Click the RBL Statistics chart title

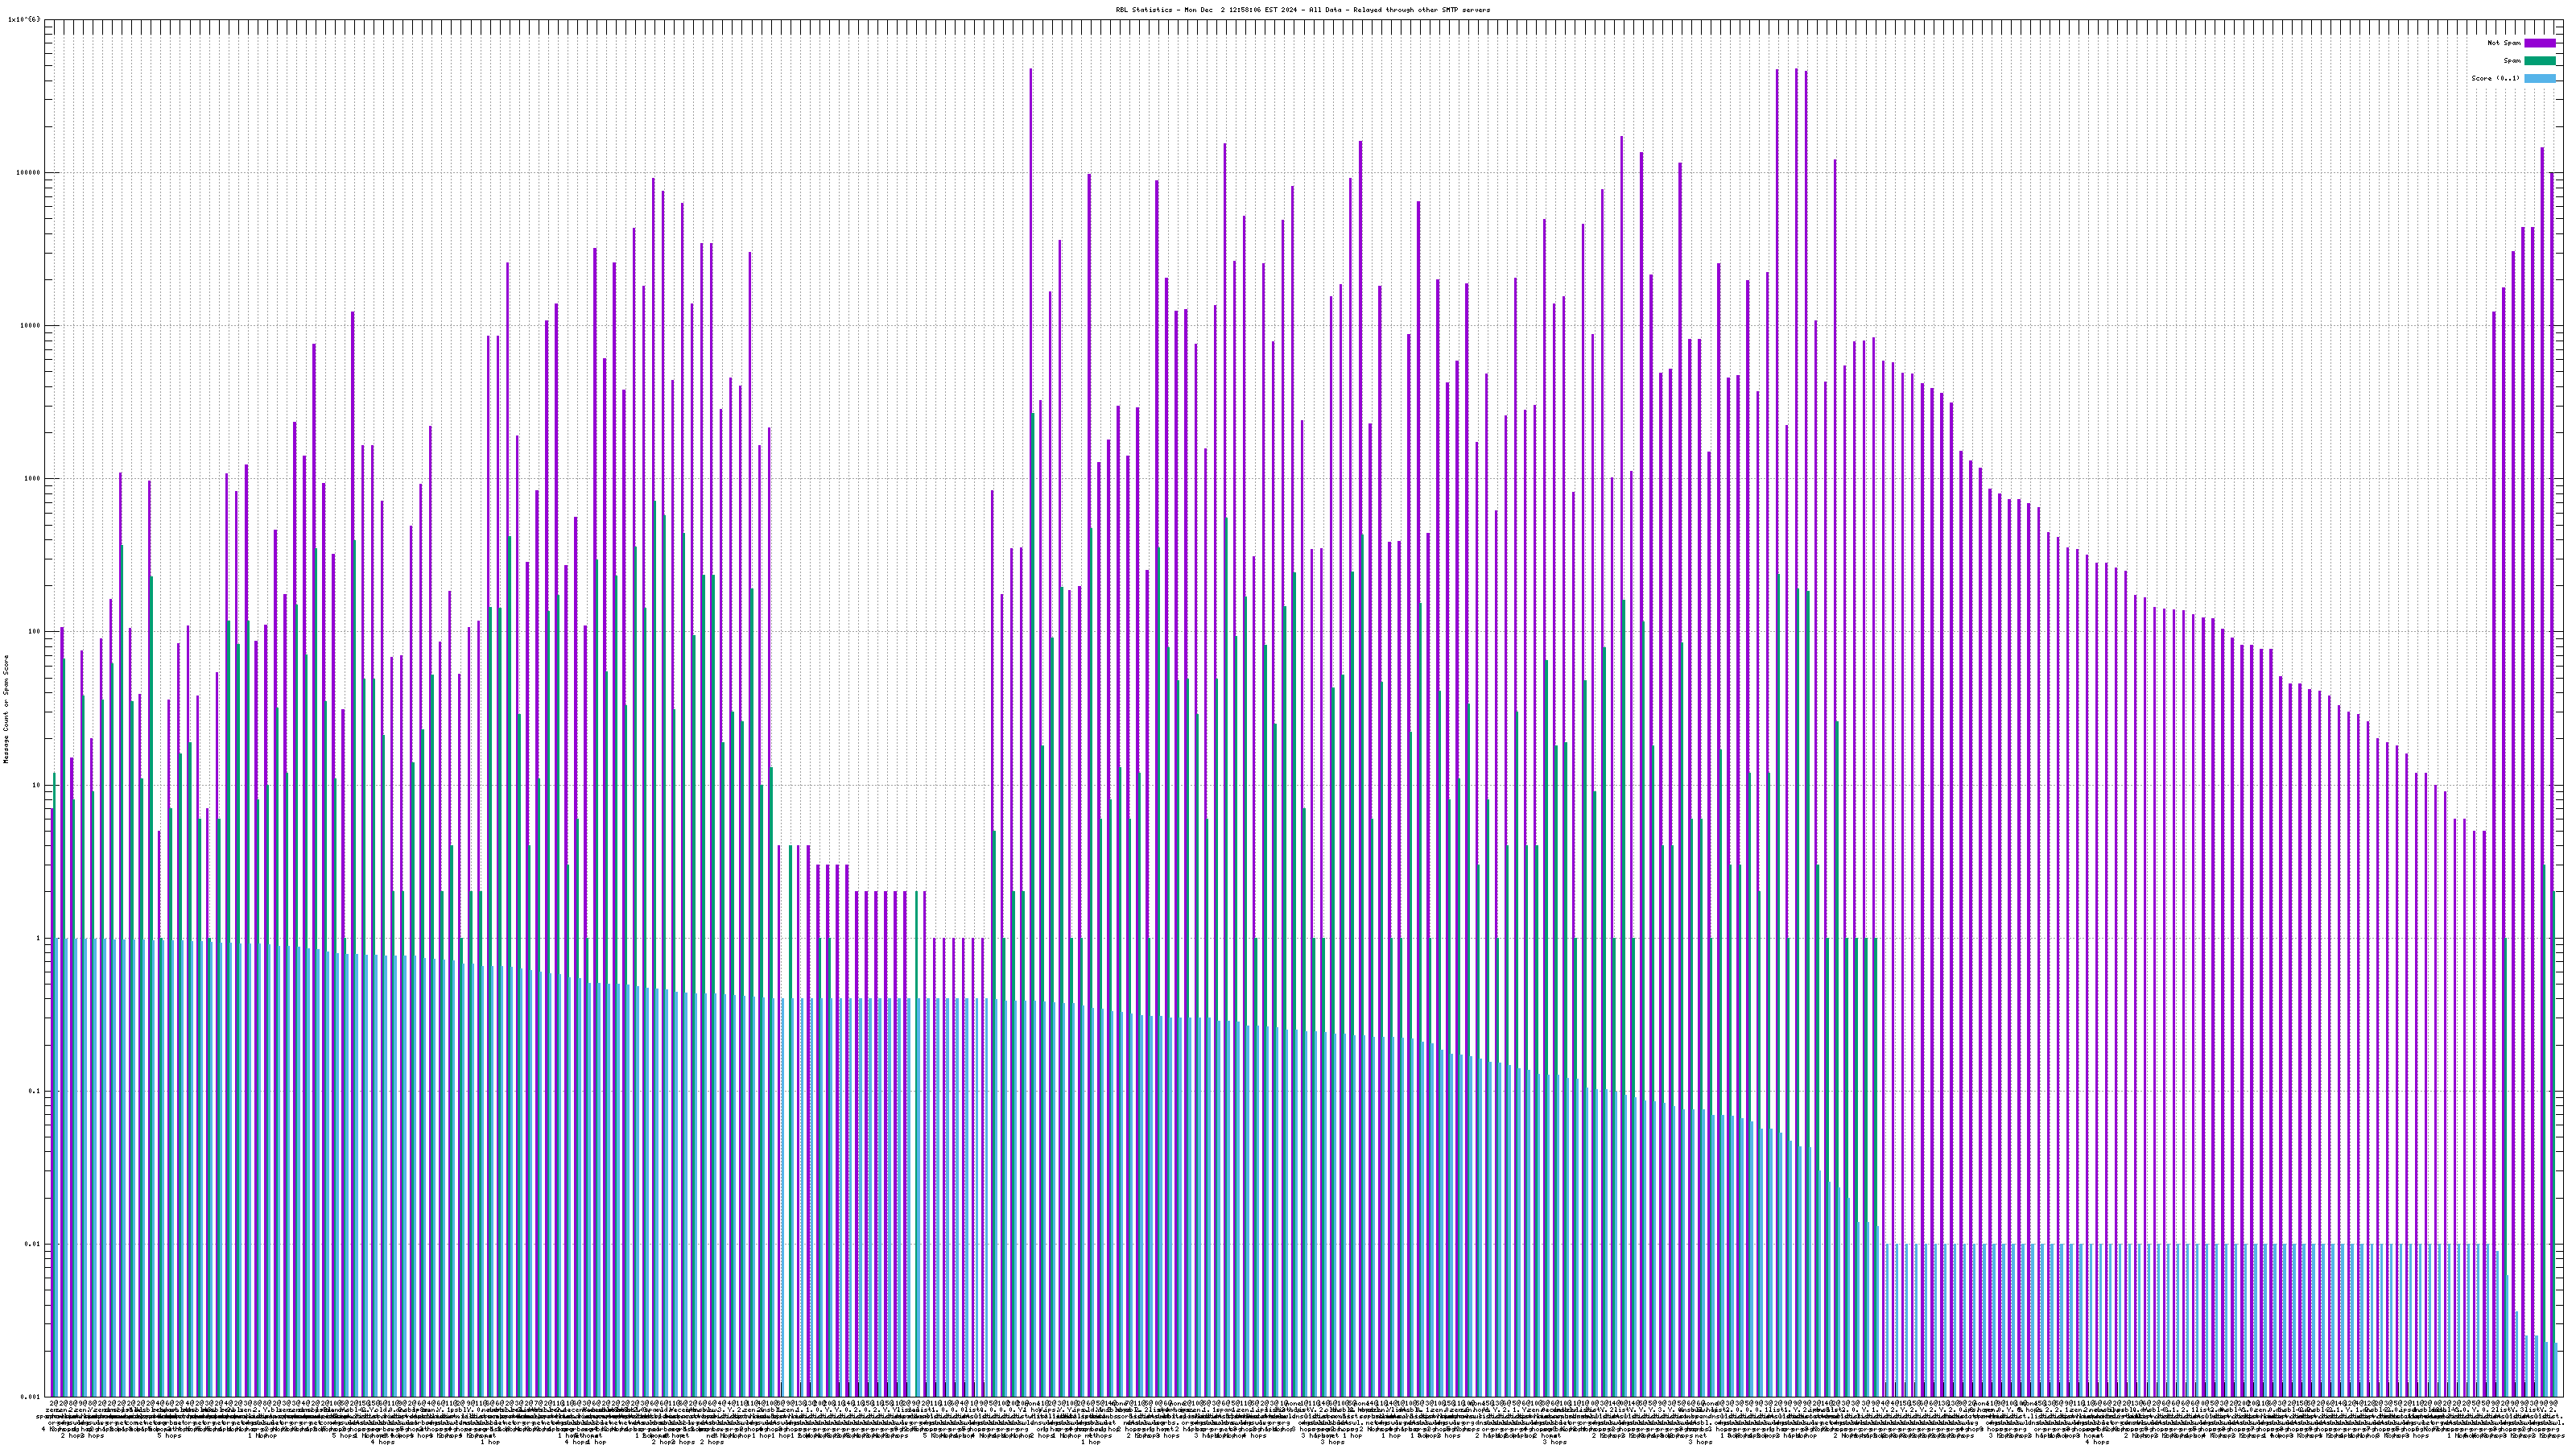coord(1302,10)
